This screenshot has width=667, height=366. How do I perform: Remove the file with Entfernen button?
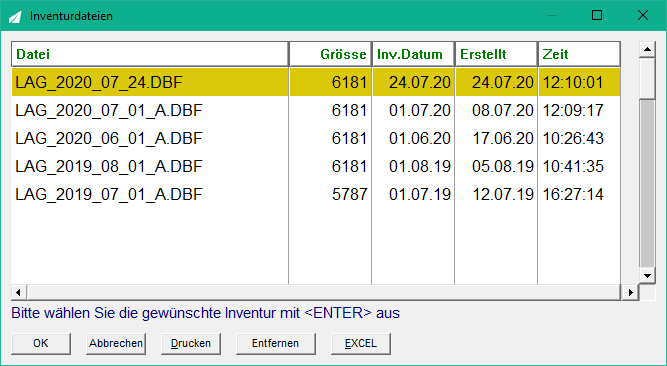275,343
